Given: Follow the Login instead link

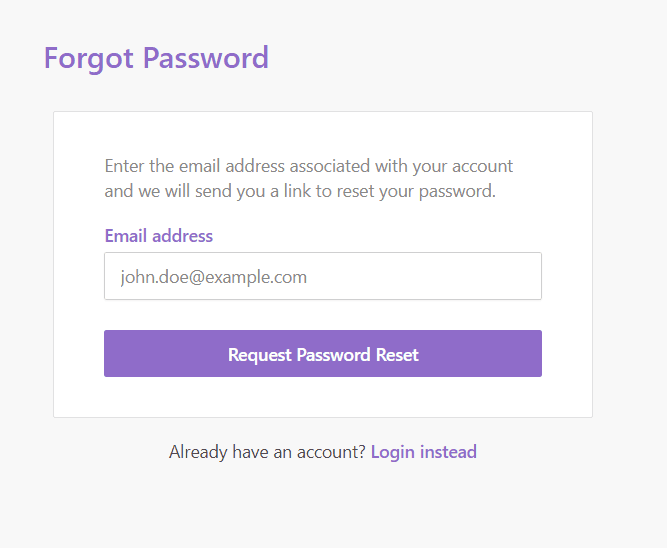Looking at the screenshot, I should click(423, 452).
